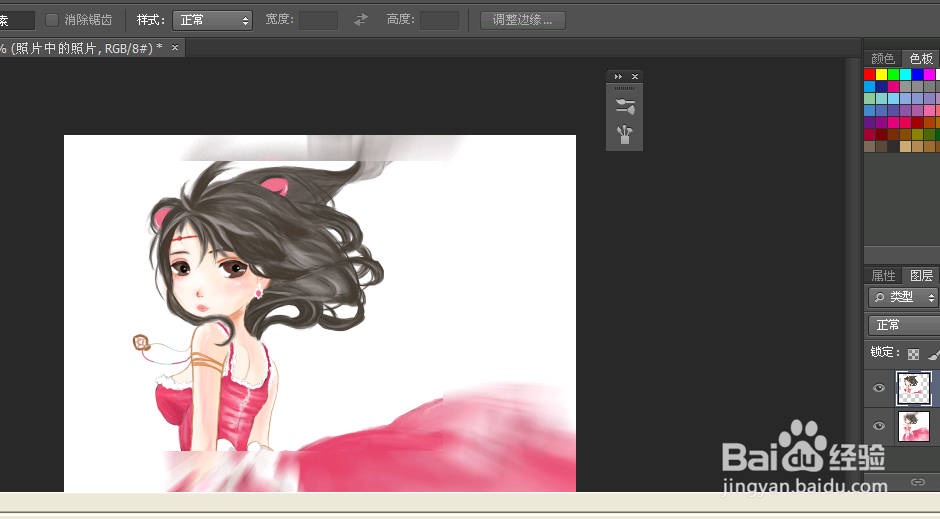The width and height of the screenshot is (940, 519).
Task: Select the 照片中的照片 document tab
Action: [83, 48]
